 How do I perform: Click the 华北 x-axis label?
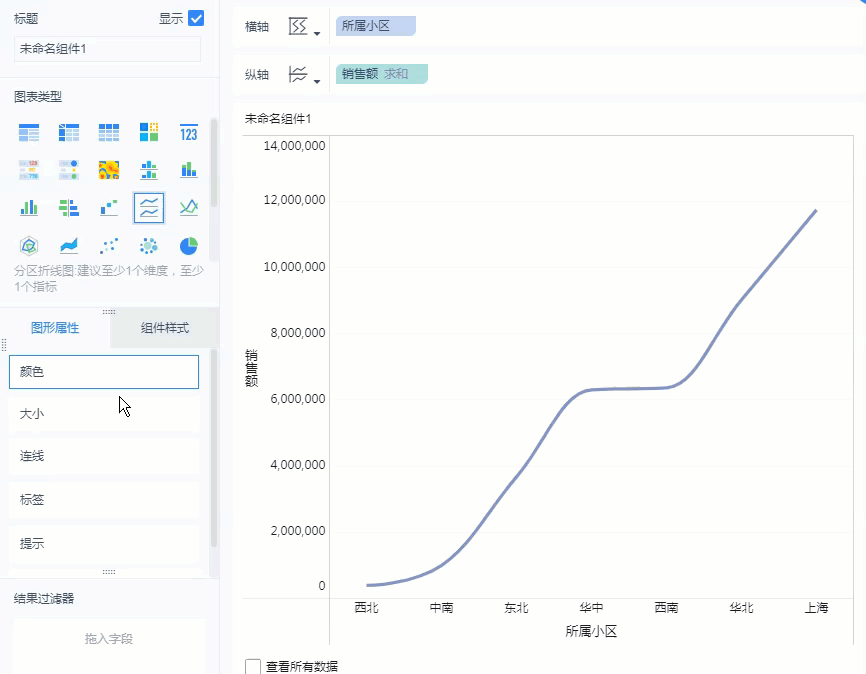tap(741, 608)
